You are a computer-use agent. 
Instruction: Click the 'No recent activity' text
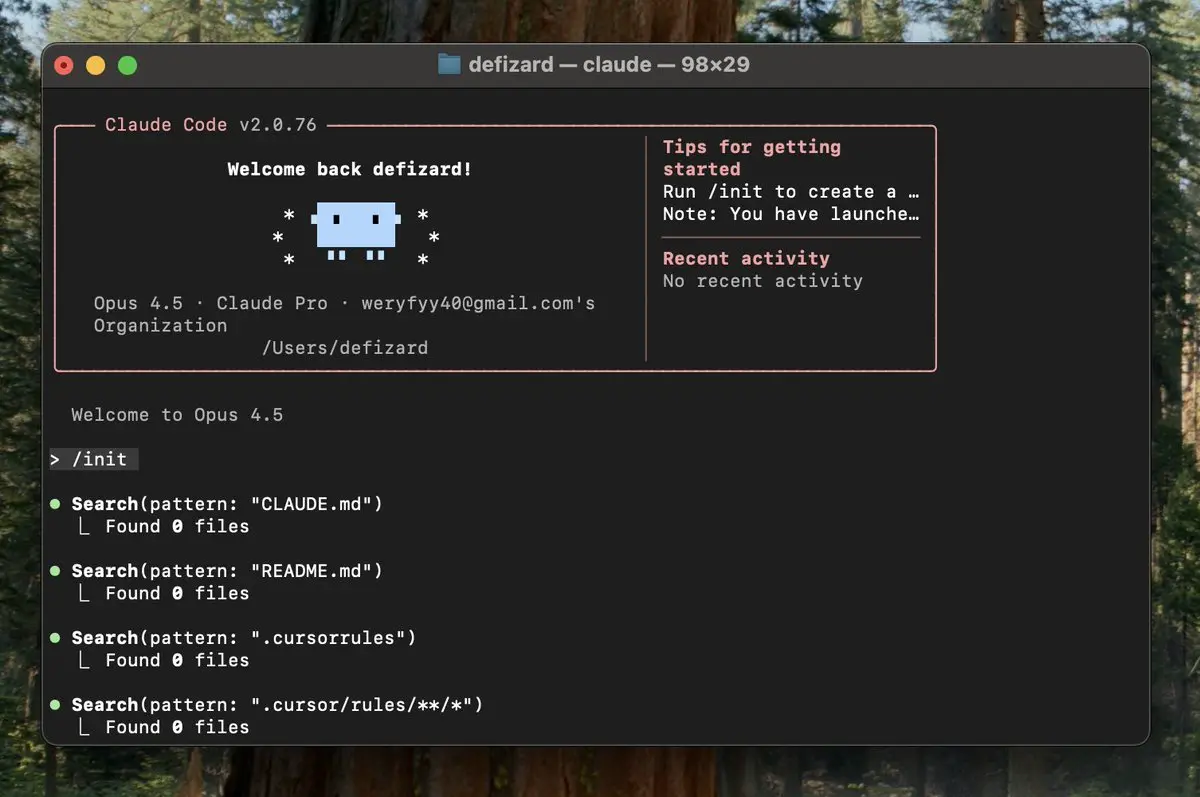[763, 281]
